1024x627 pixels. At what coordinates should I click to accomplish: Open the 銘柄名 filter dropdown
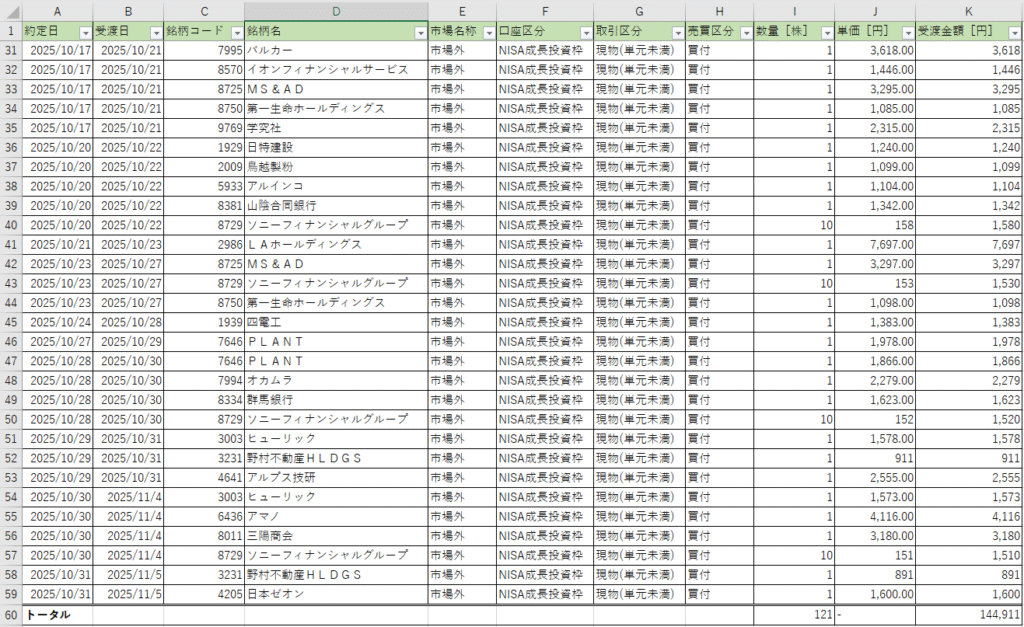[419, 32]
